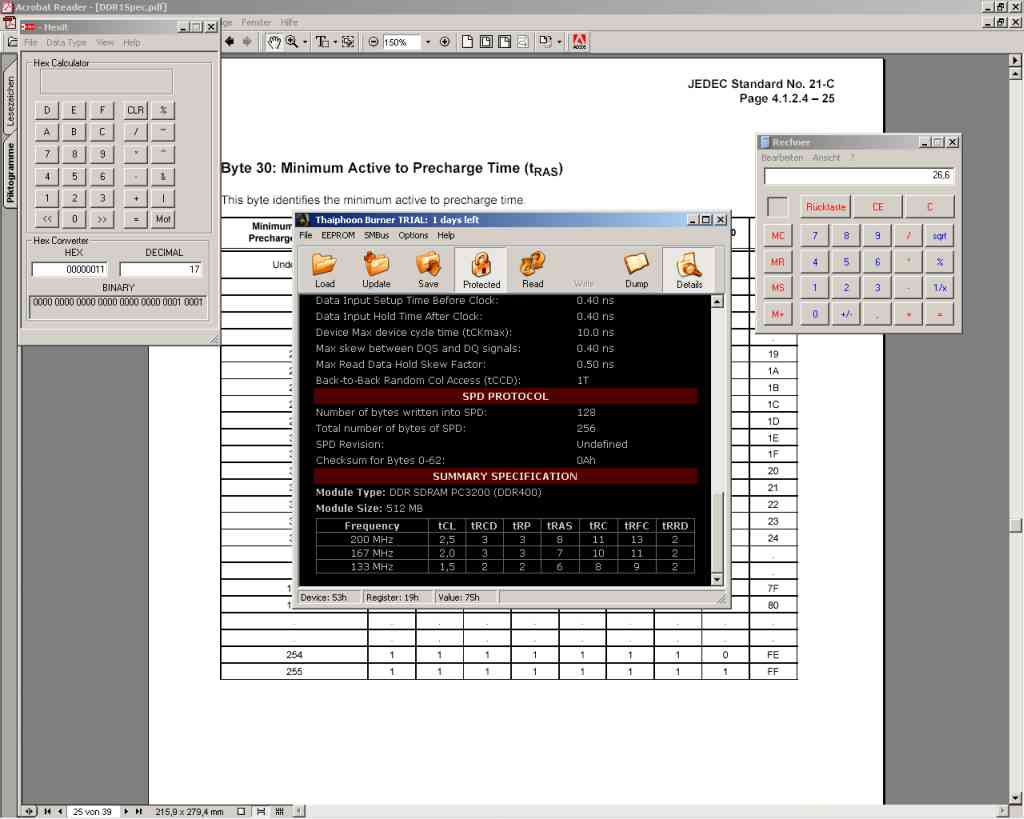Click the Actual Size page icon
Image resolution: width=1024 pixels, height=819 pixels.
[x=468, y=42]
